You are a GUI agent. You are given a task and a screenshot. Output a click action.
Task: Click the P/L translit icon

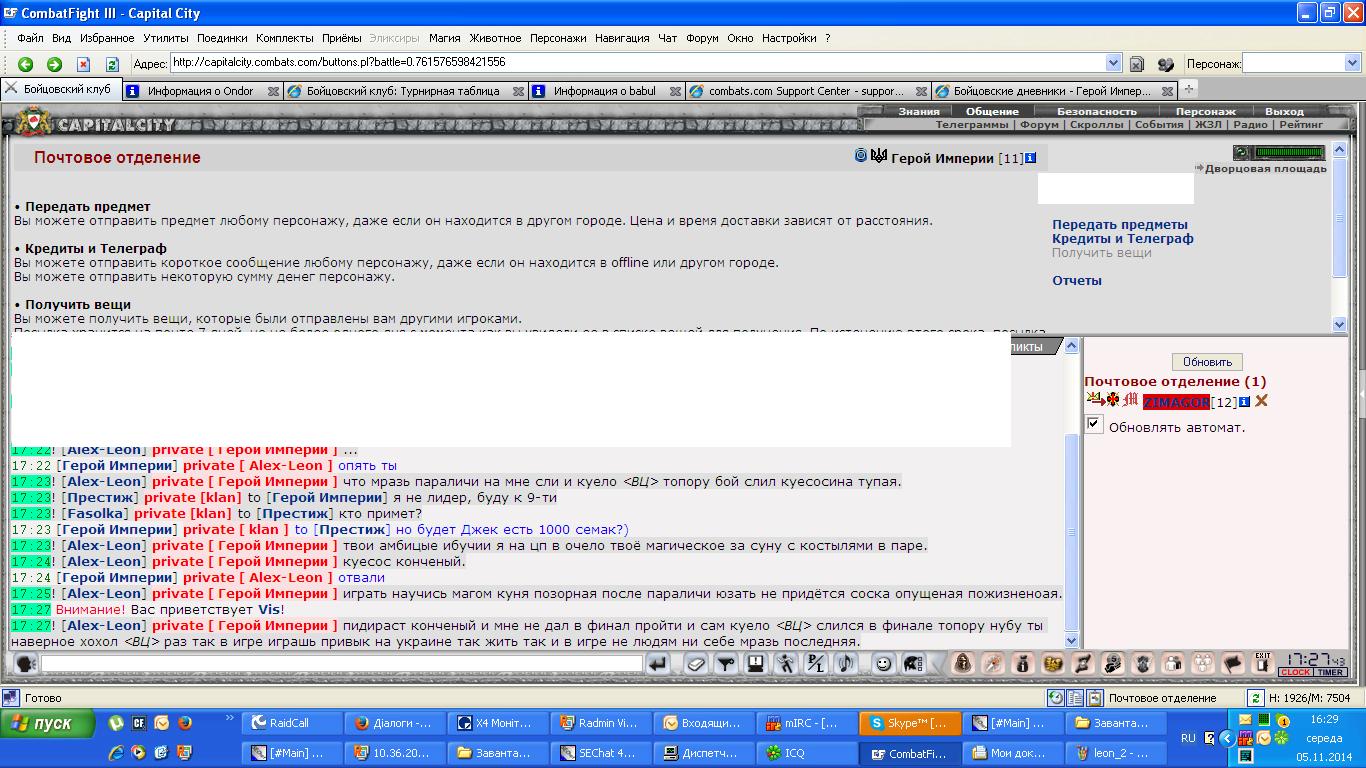tap(816, 663)
